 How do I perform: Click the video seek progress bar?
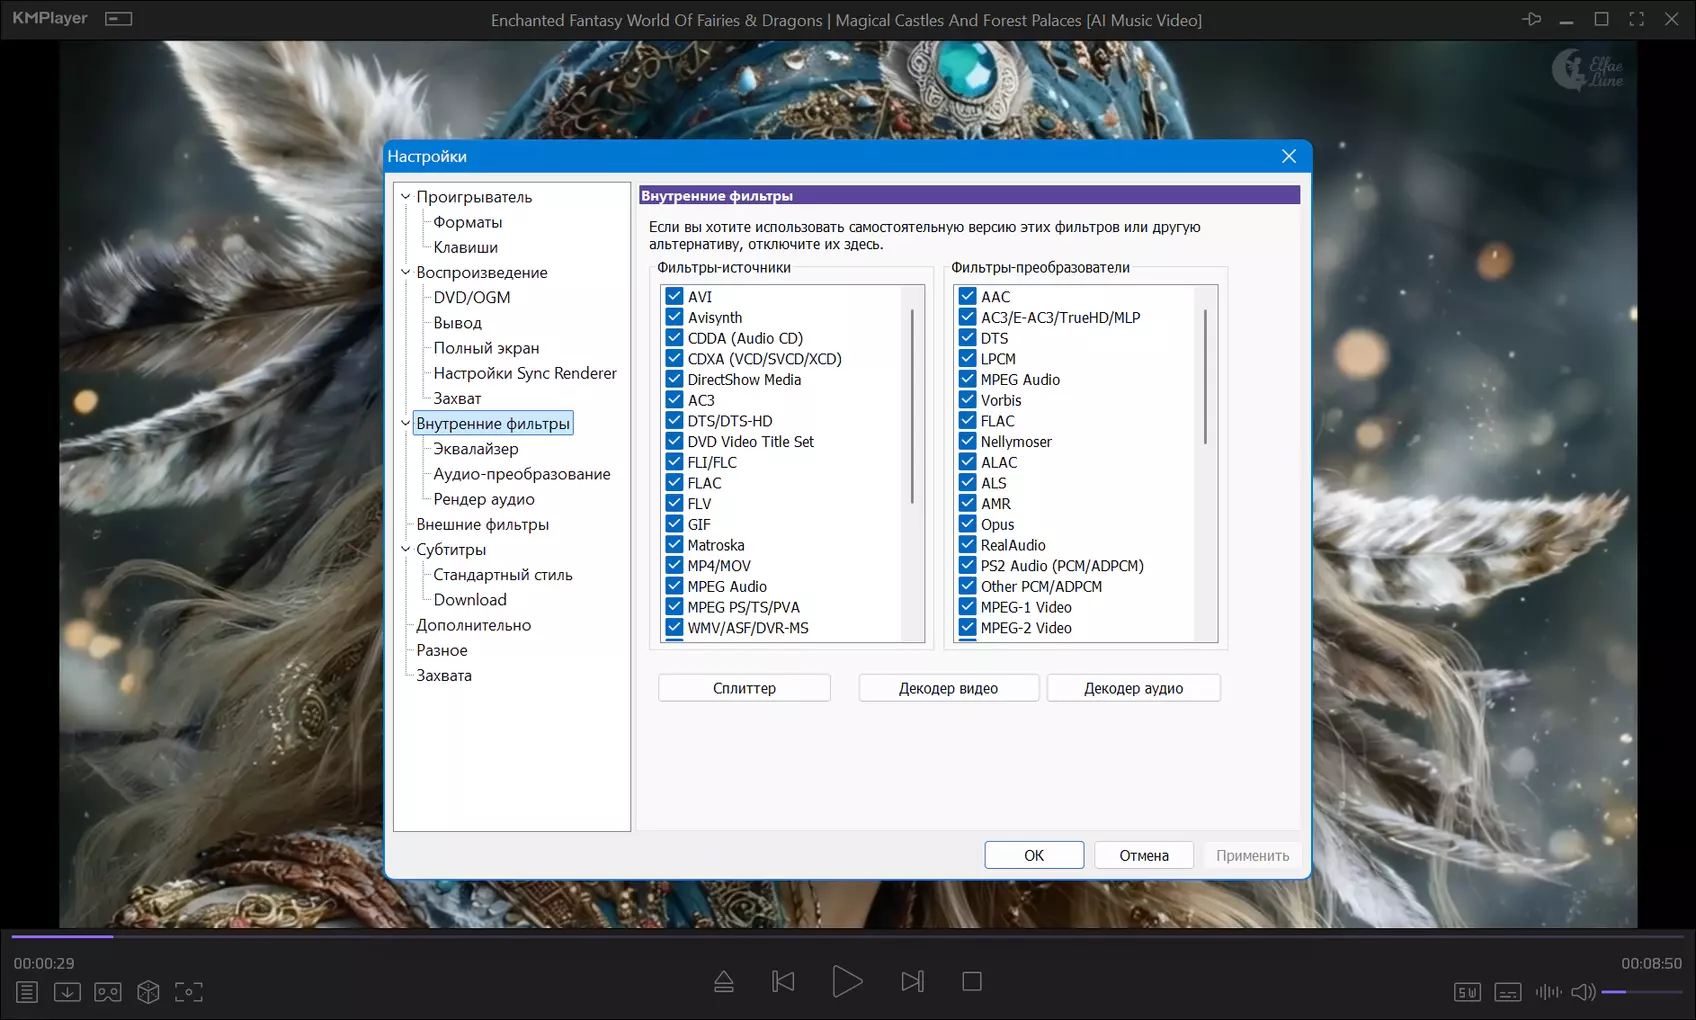(x=848, y=937)
